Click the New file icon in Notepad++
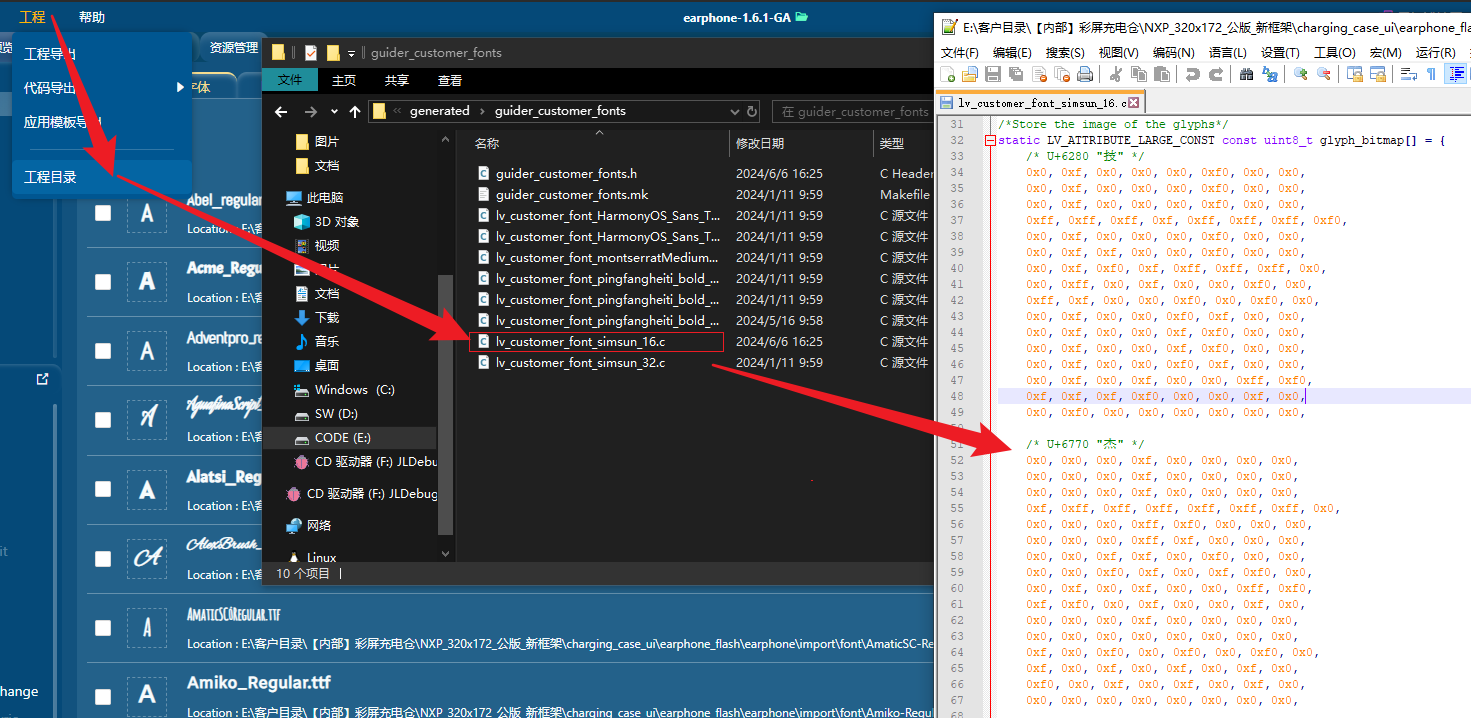The height and width of the screenshot is (718, 1471). 947,74
